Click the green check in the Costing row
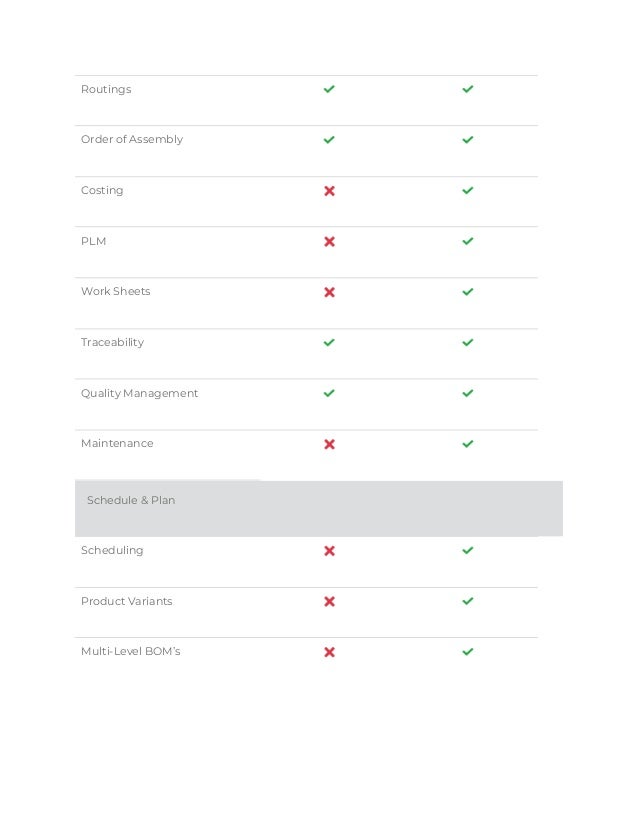This screenshot has width=638, height=826. [467, 190]
